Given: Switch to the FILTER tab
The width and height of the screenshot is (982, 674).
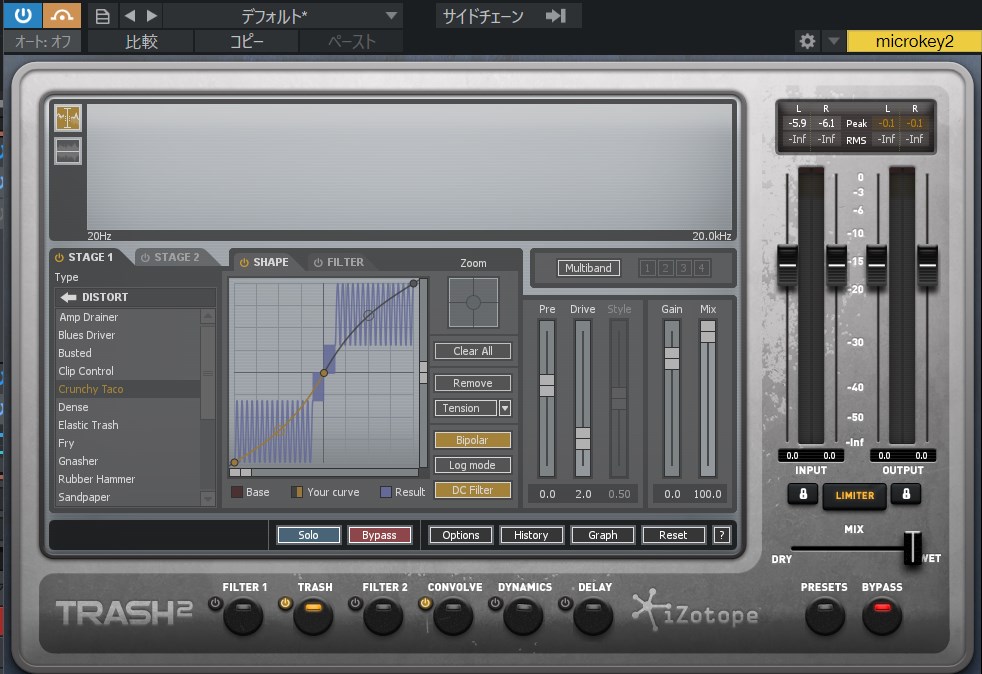Looking at the screenshot, I should [338, 262].
